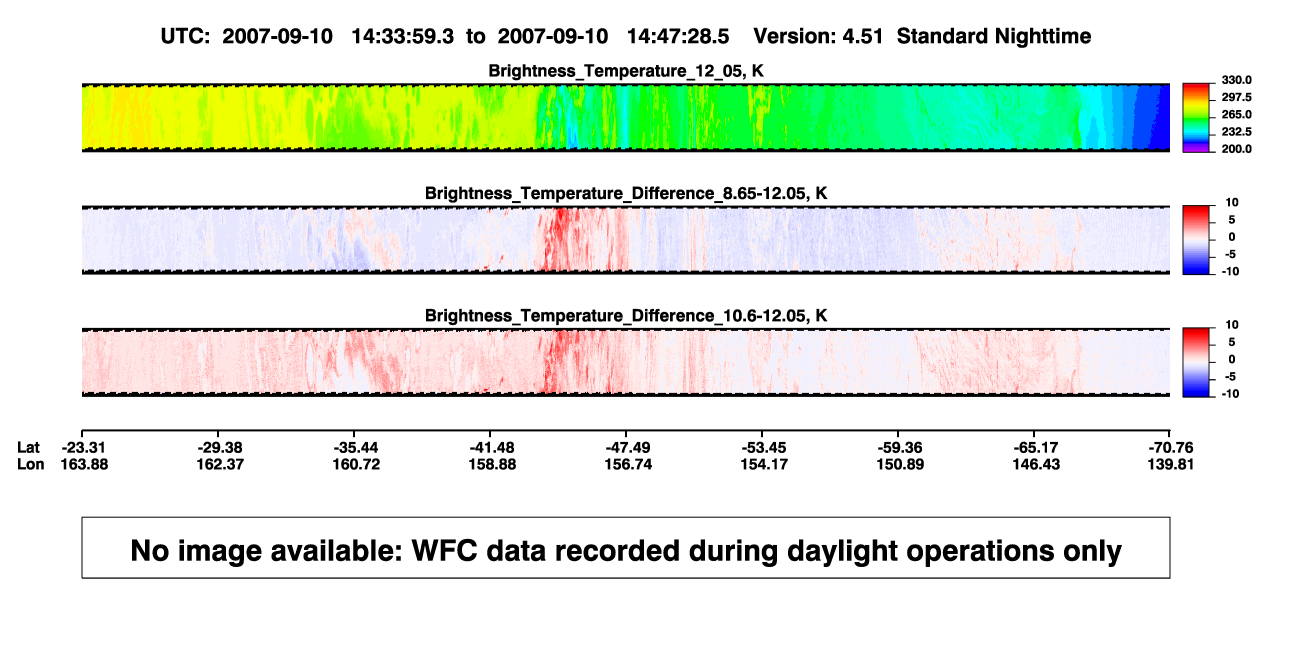Image resolution: width=1300 pixels, height=667 pixels.
Task: Select the Brightness_Temperature_12_05 plot title
Action: (x=626, y=71)
